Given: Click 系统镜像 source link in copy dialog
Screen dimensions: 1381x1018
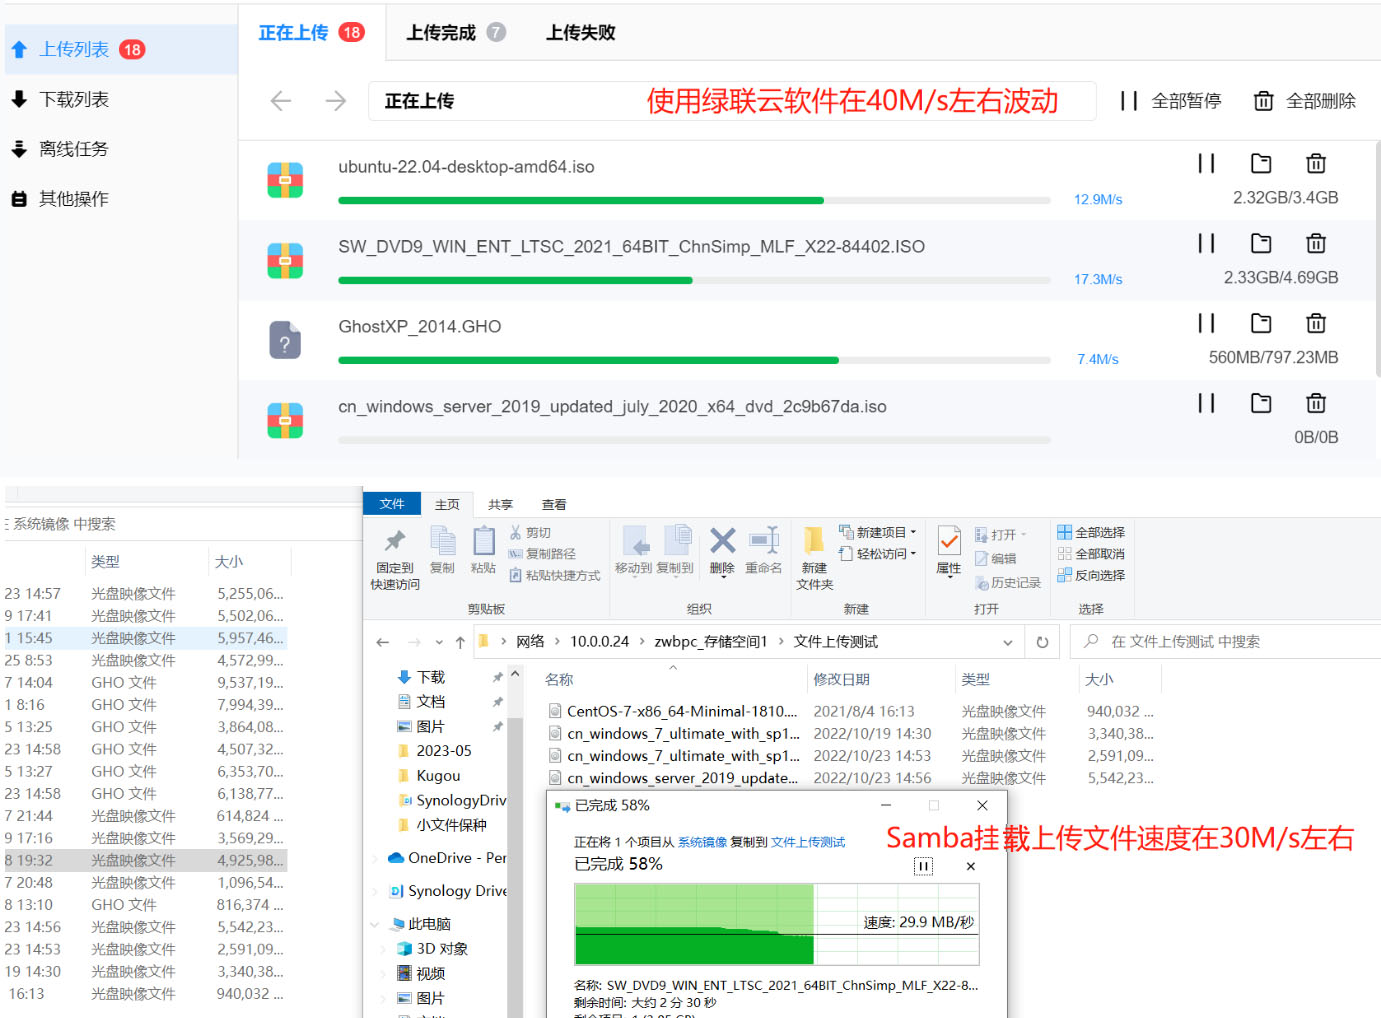Looking at the screenshot, I should click(x=703, y=842).
